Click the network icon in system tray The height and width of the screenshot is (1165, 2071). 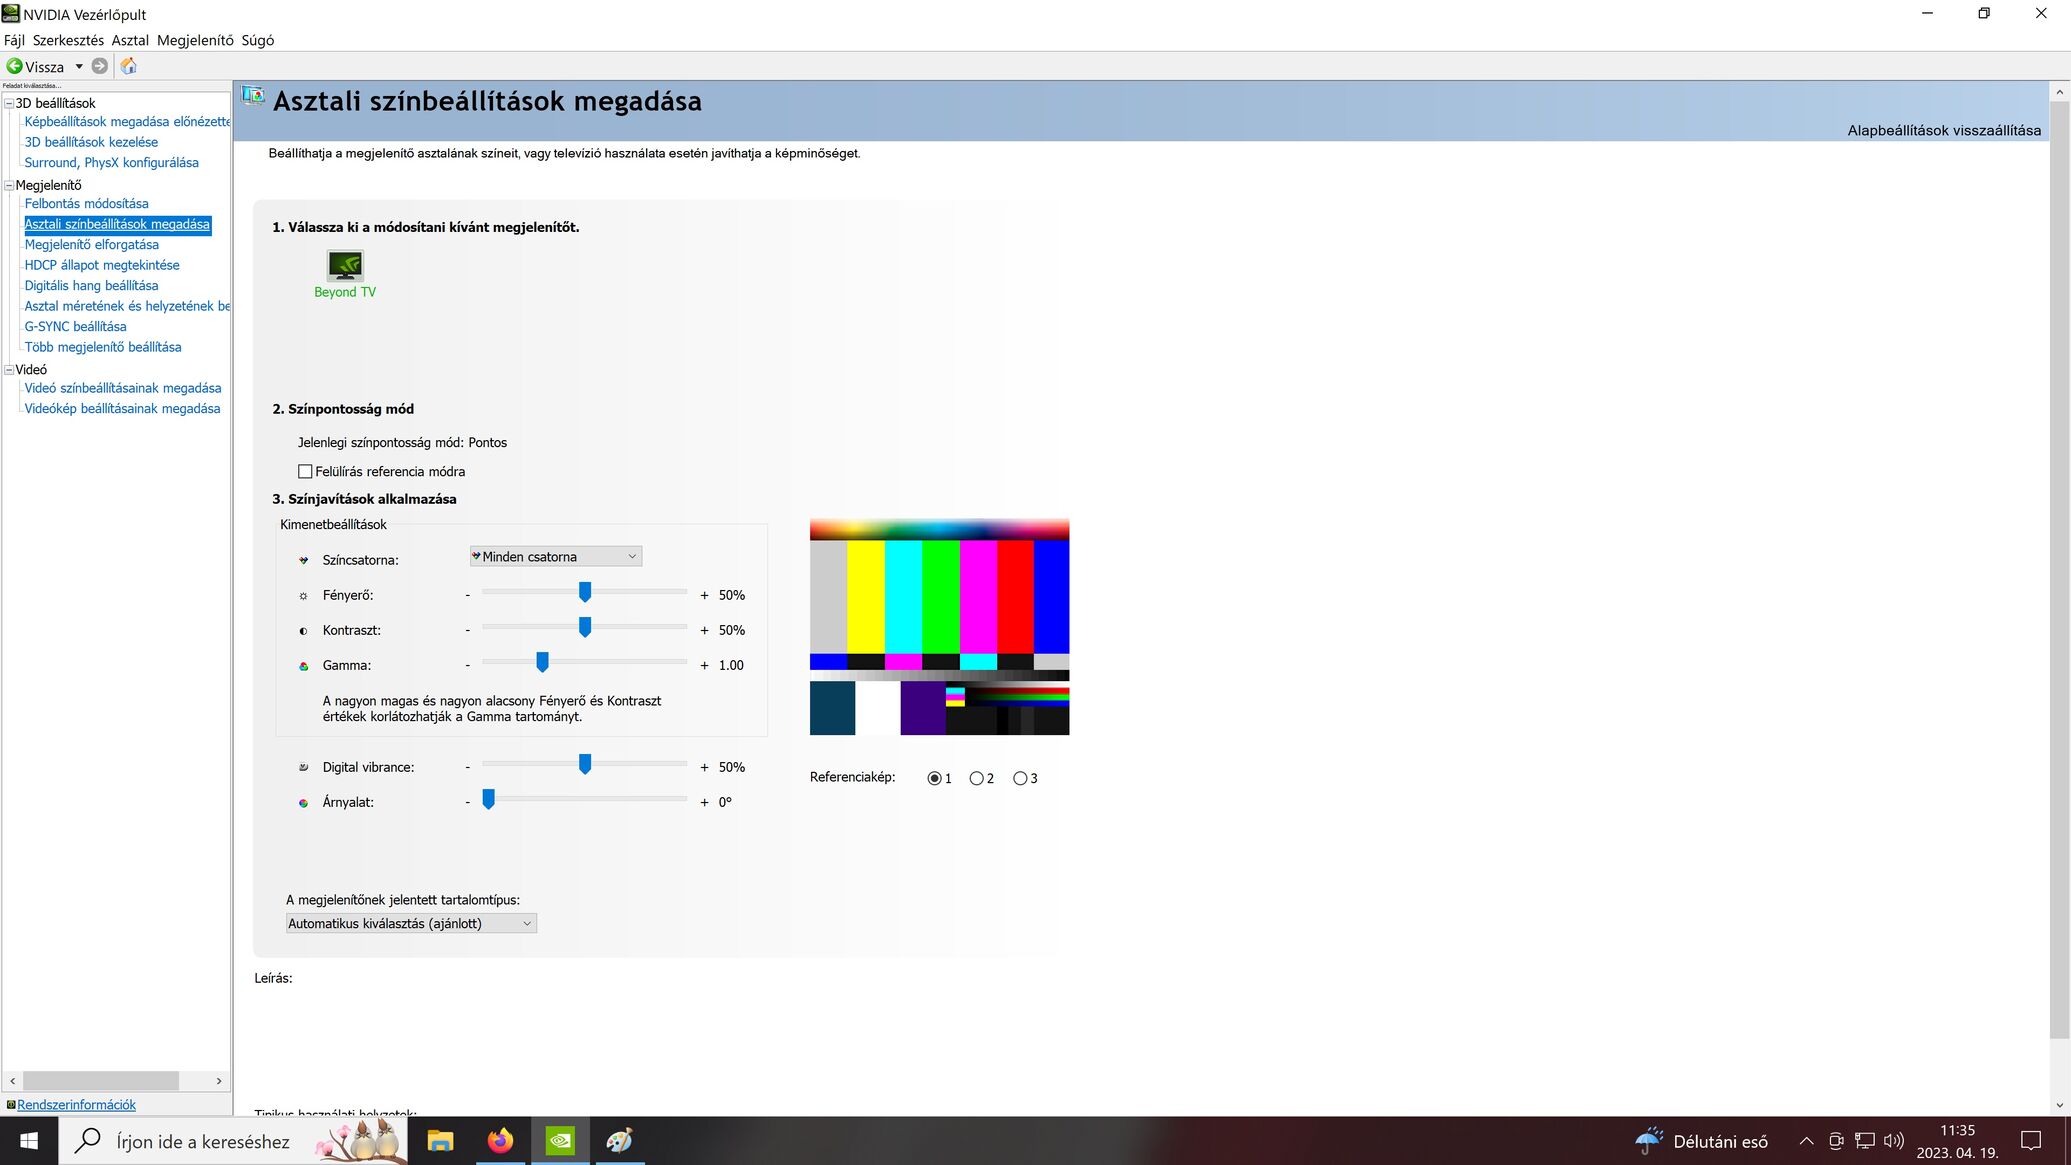click(x=1865, y=1141)
